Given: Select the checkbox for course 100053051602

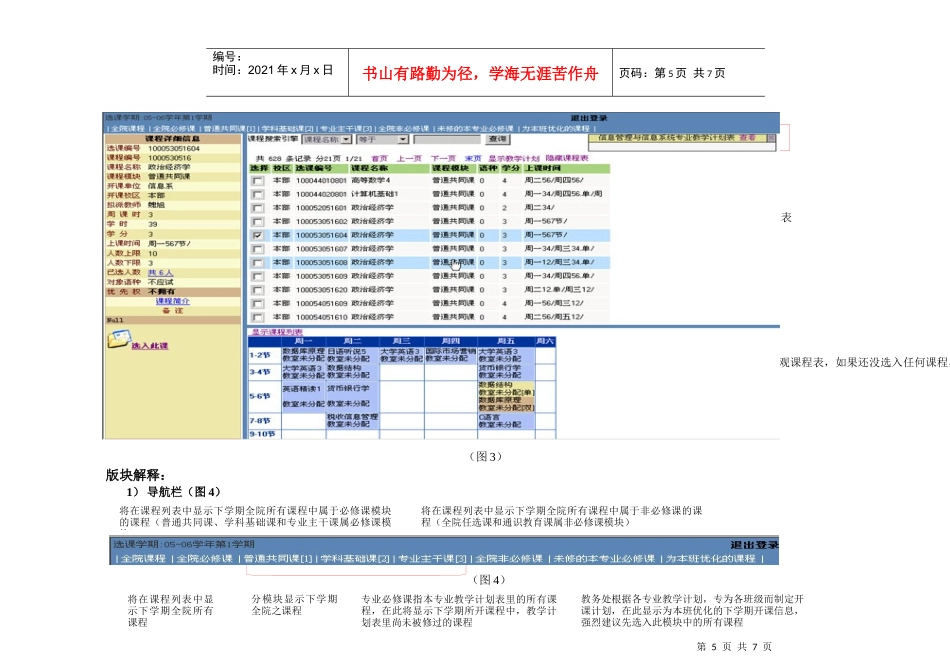Looking at the screenshot, I should click(x=257, y=222).
